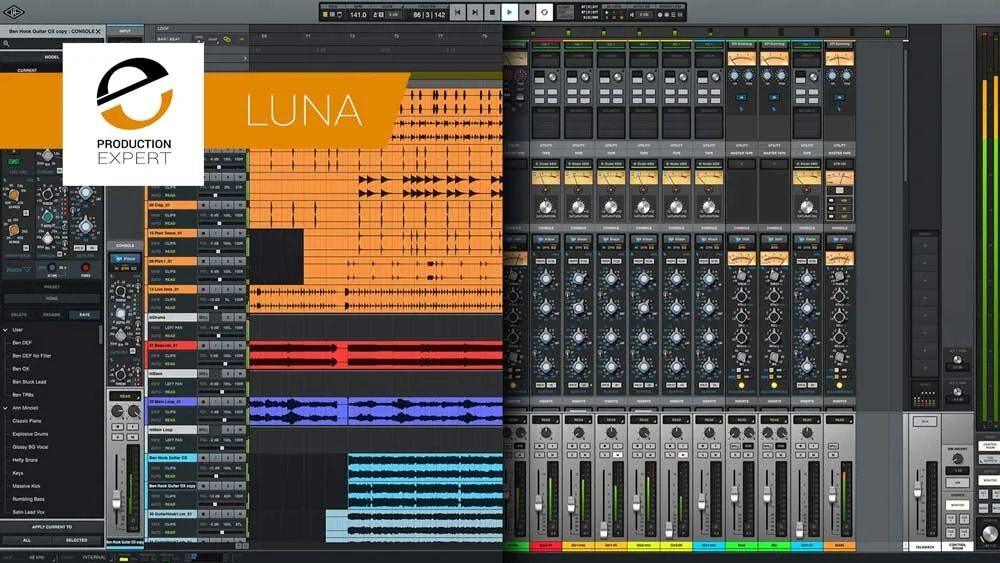Record-arm the Ben Hook Guitar OX track

tap(203, 458)
